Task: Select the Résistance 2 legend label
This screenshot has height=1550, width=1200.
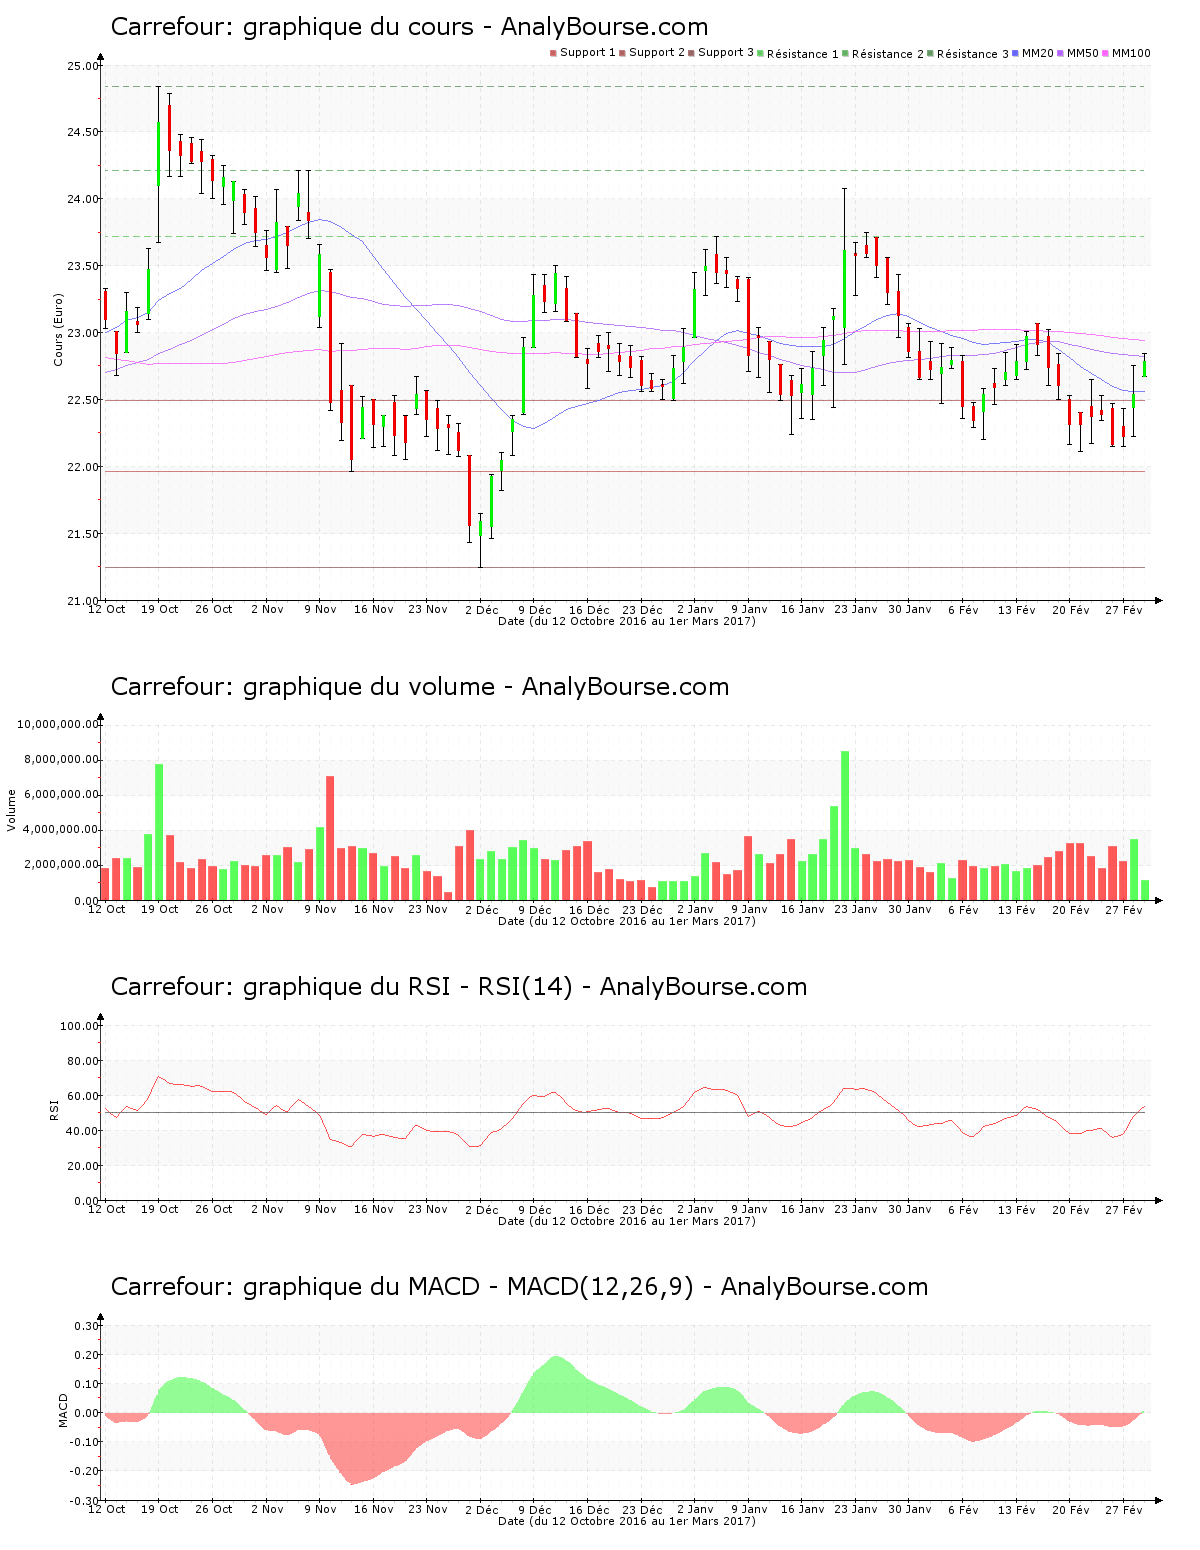Action: (888, 54)
